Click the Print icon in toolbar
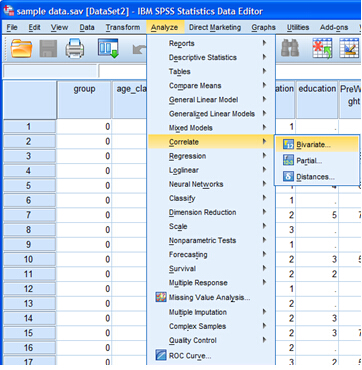 (x=75, y=49)
